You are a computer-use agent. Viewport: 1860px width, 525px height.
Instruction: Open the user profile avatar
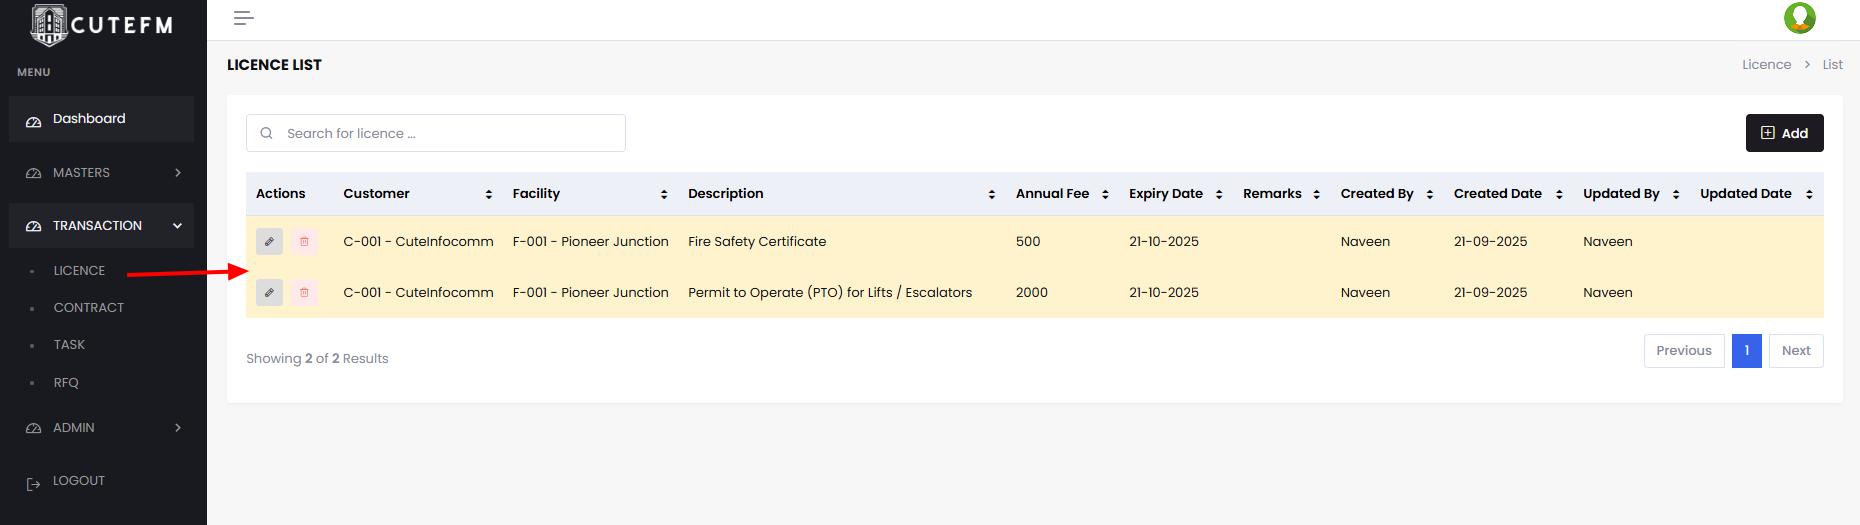click(x=1799, y=18)
